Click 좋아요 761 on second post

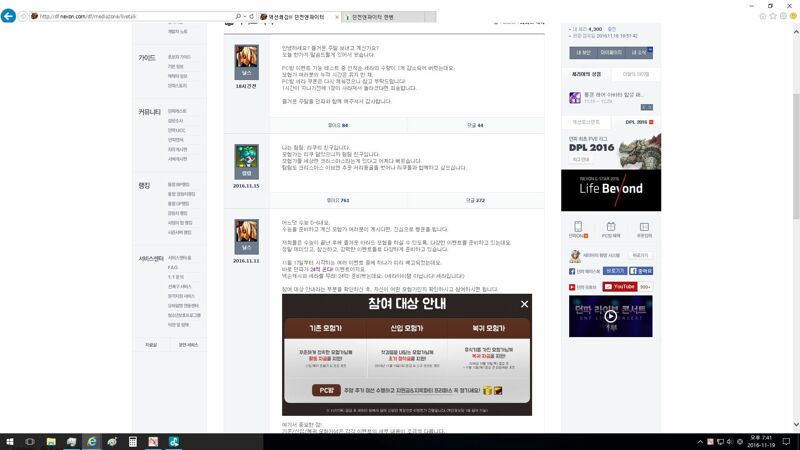(x=338, y=201)
